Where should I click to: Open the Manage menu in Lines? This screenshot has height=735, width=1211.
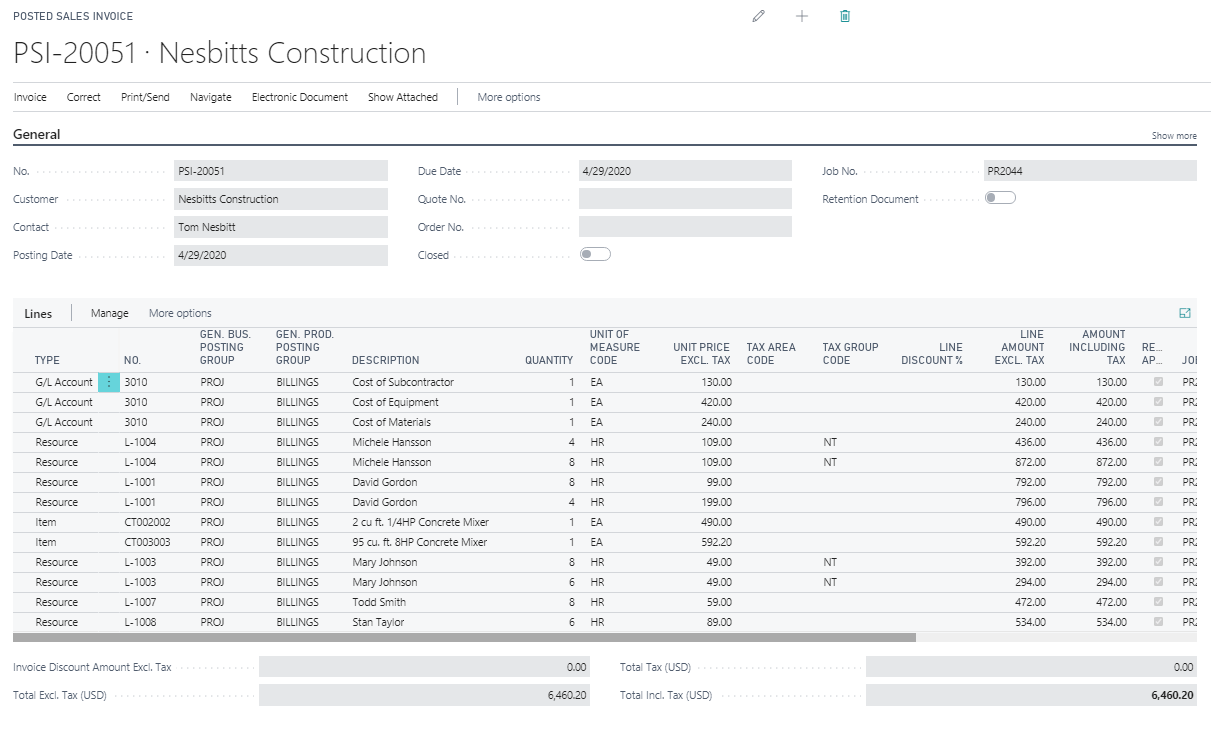point(109,313)
